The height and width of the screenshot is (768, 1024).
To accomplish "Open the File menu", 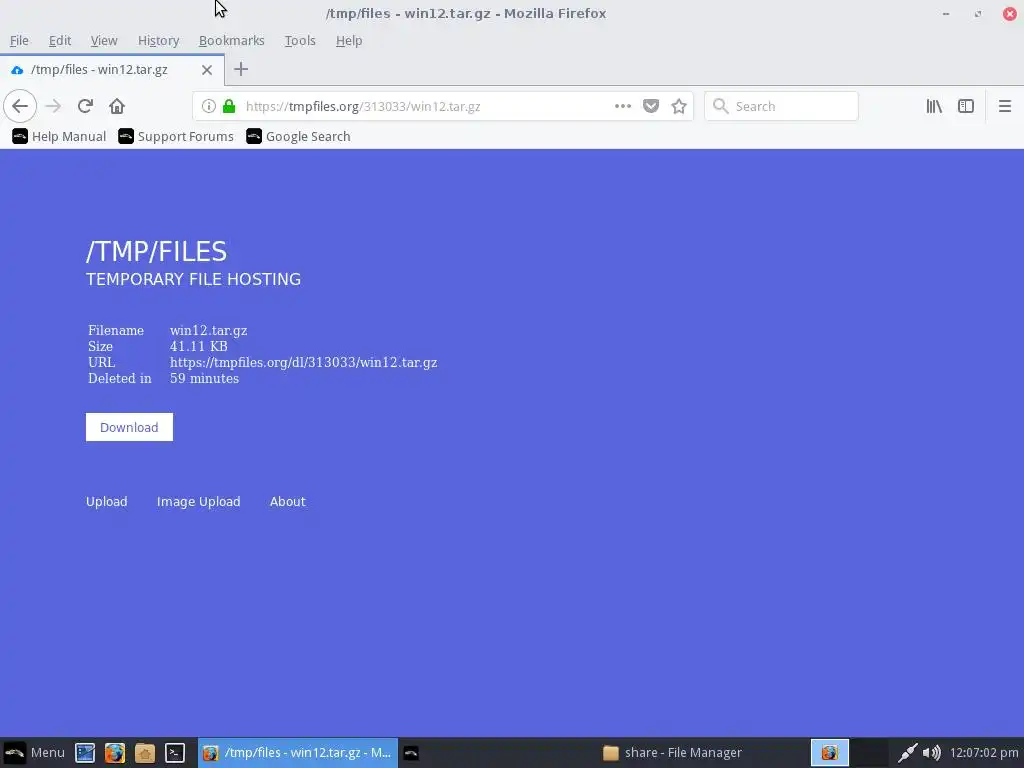I will [19, 40].
